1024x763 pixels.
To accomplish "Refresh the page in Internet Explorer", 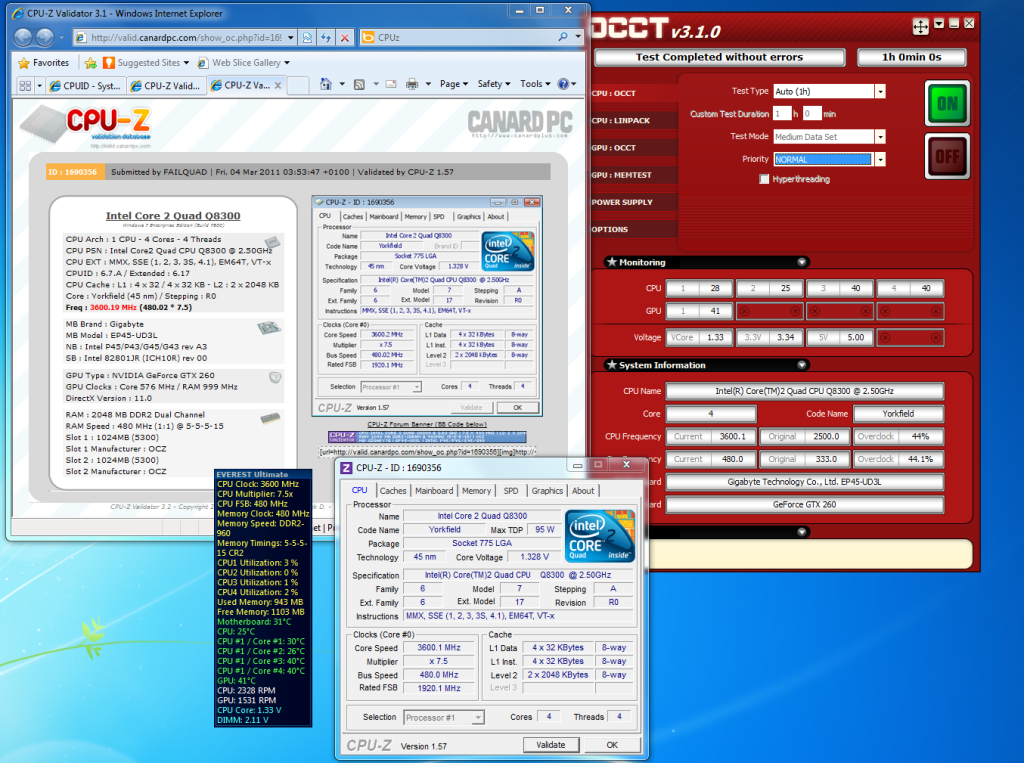I will coord(326,38).
